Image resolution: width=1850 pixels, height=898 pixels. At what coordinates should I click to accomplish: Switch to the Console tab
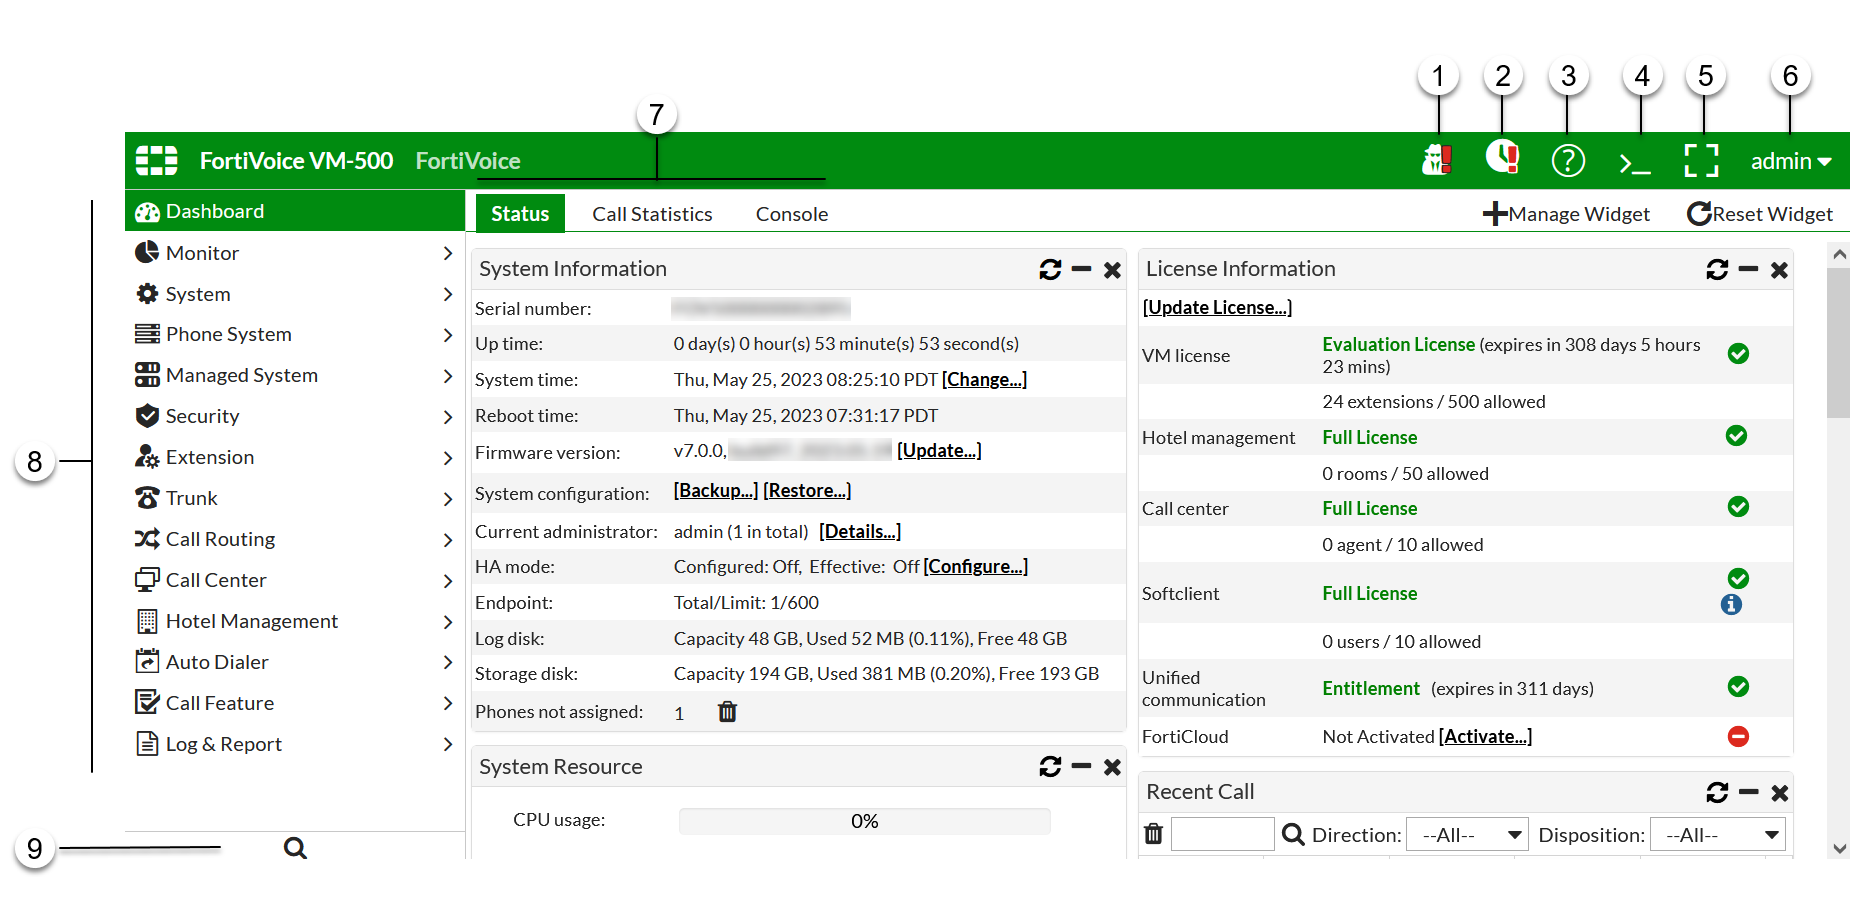tap(792, 214)
